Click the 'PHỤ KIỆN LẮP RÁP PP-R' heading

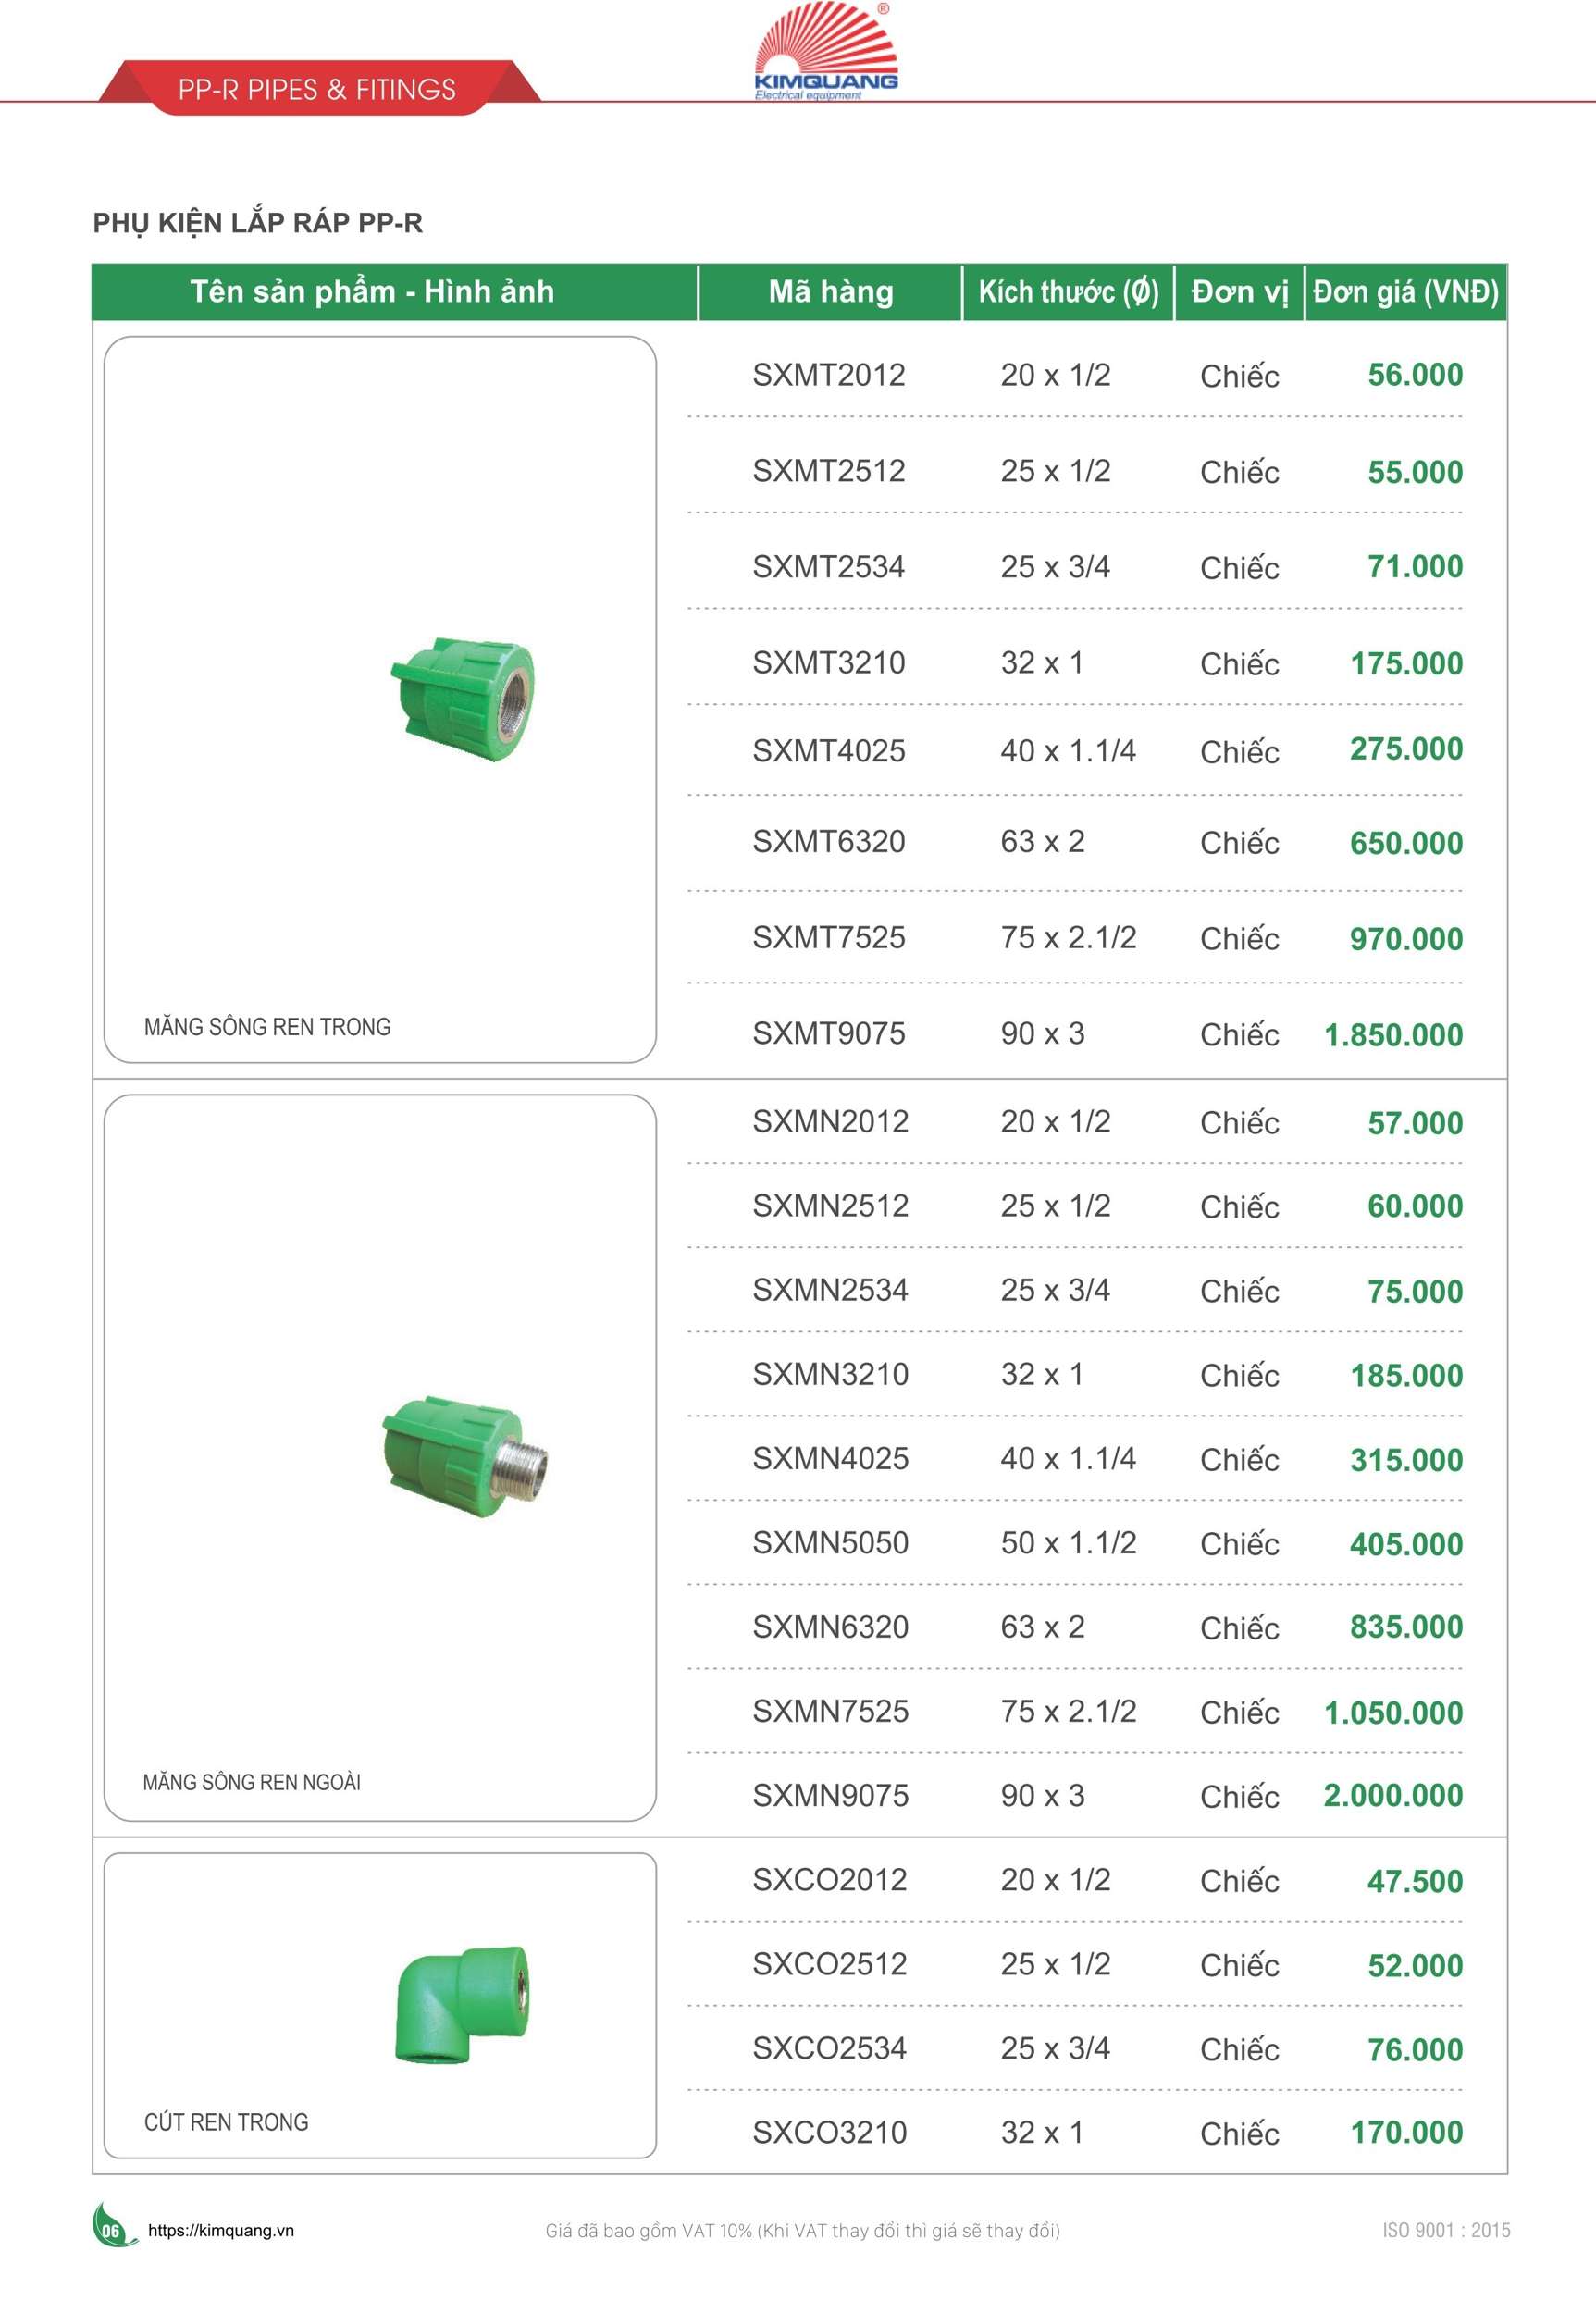click(258, 222)
